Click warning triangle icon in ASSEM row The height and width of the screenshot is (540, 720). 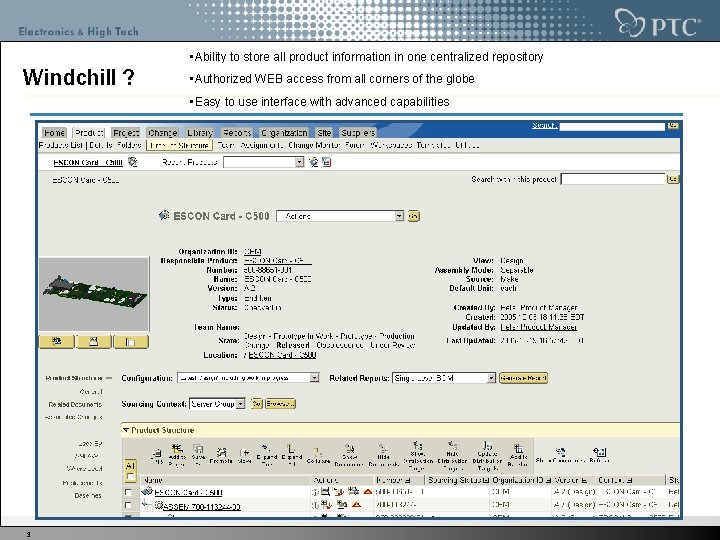pos(356,505)
